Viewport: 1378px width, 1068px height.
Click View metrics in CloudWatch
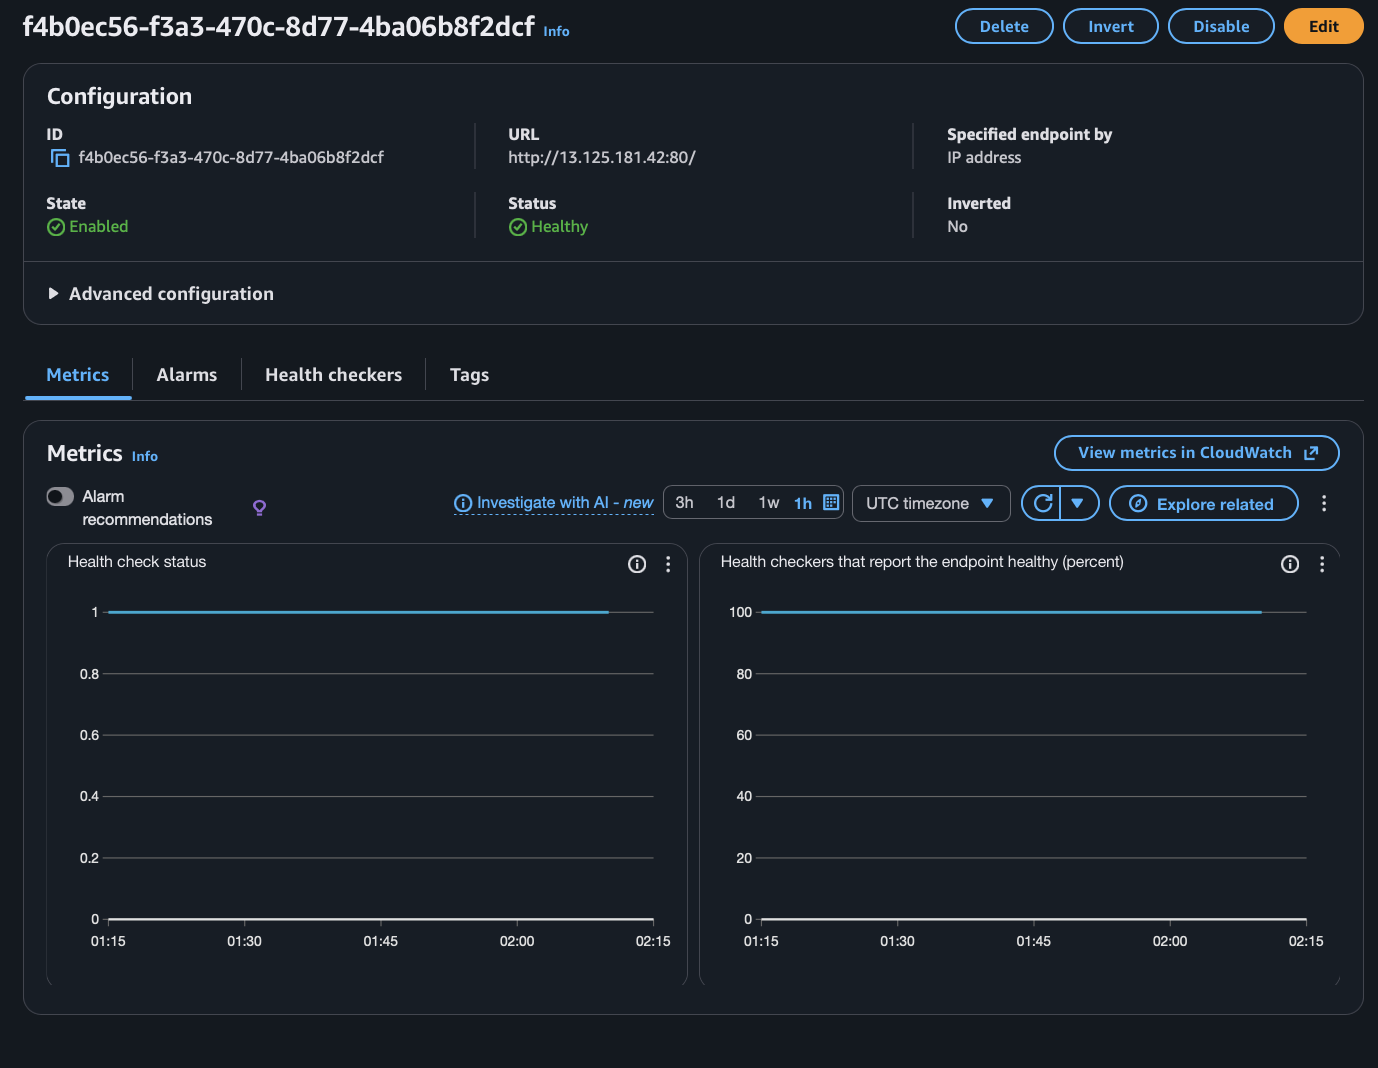point(1196,453)
